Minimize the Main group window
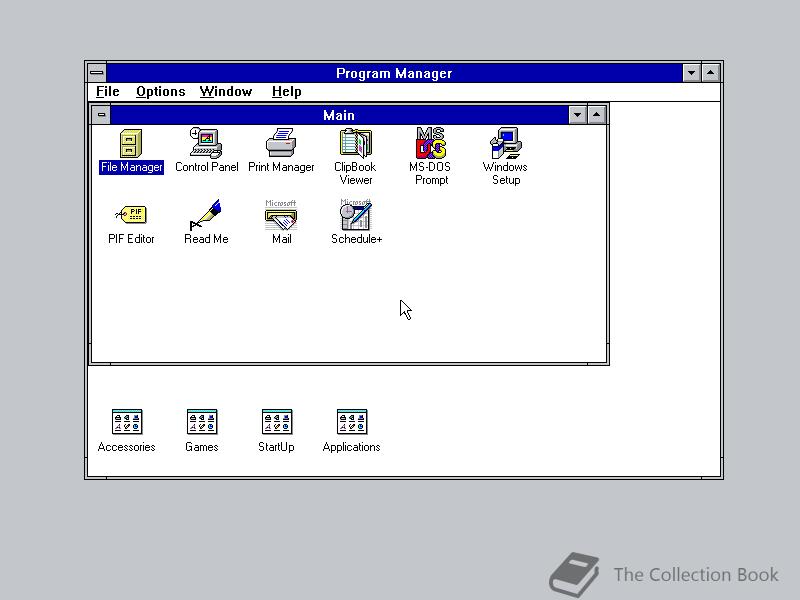800x600 pixels. coord(577,115)
